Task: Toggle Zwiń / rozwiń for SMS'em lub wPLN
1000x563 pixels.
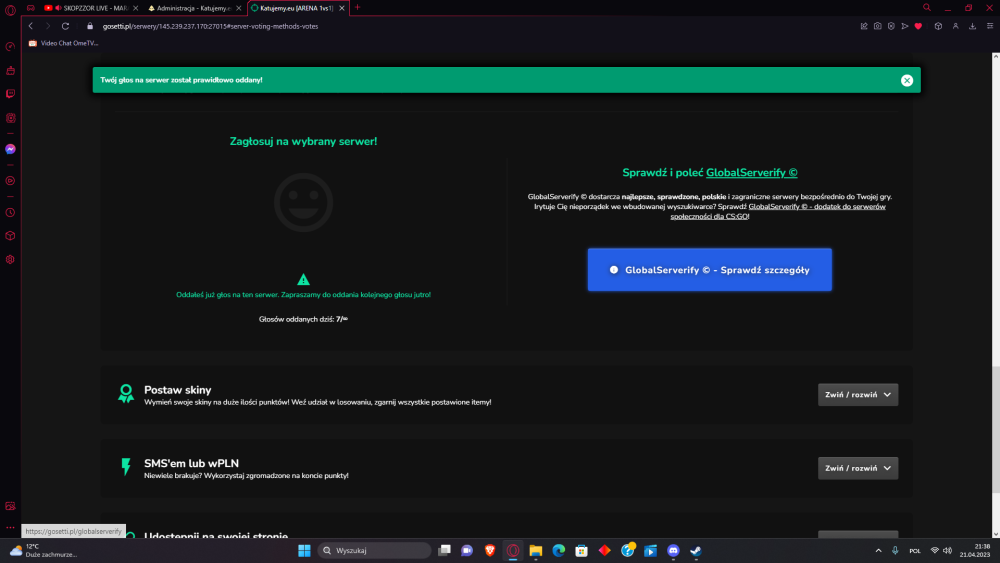Action: (x=858, y=468)
